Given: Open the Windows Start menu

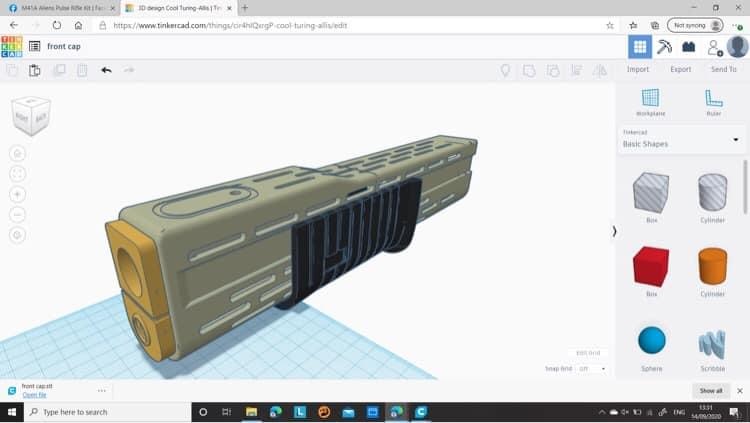Looking at the screenshot, I should (x=12, y=412).
